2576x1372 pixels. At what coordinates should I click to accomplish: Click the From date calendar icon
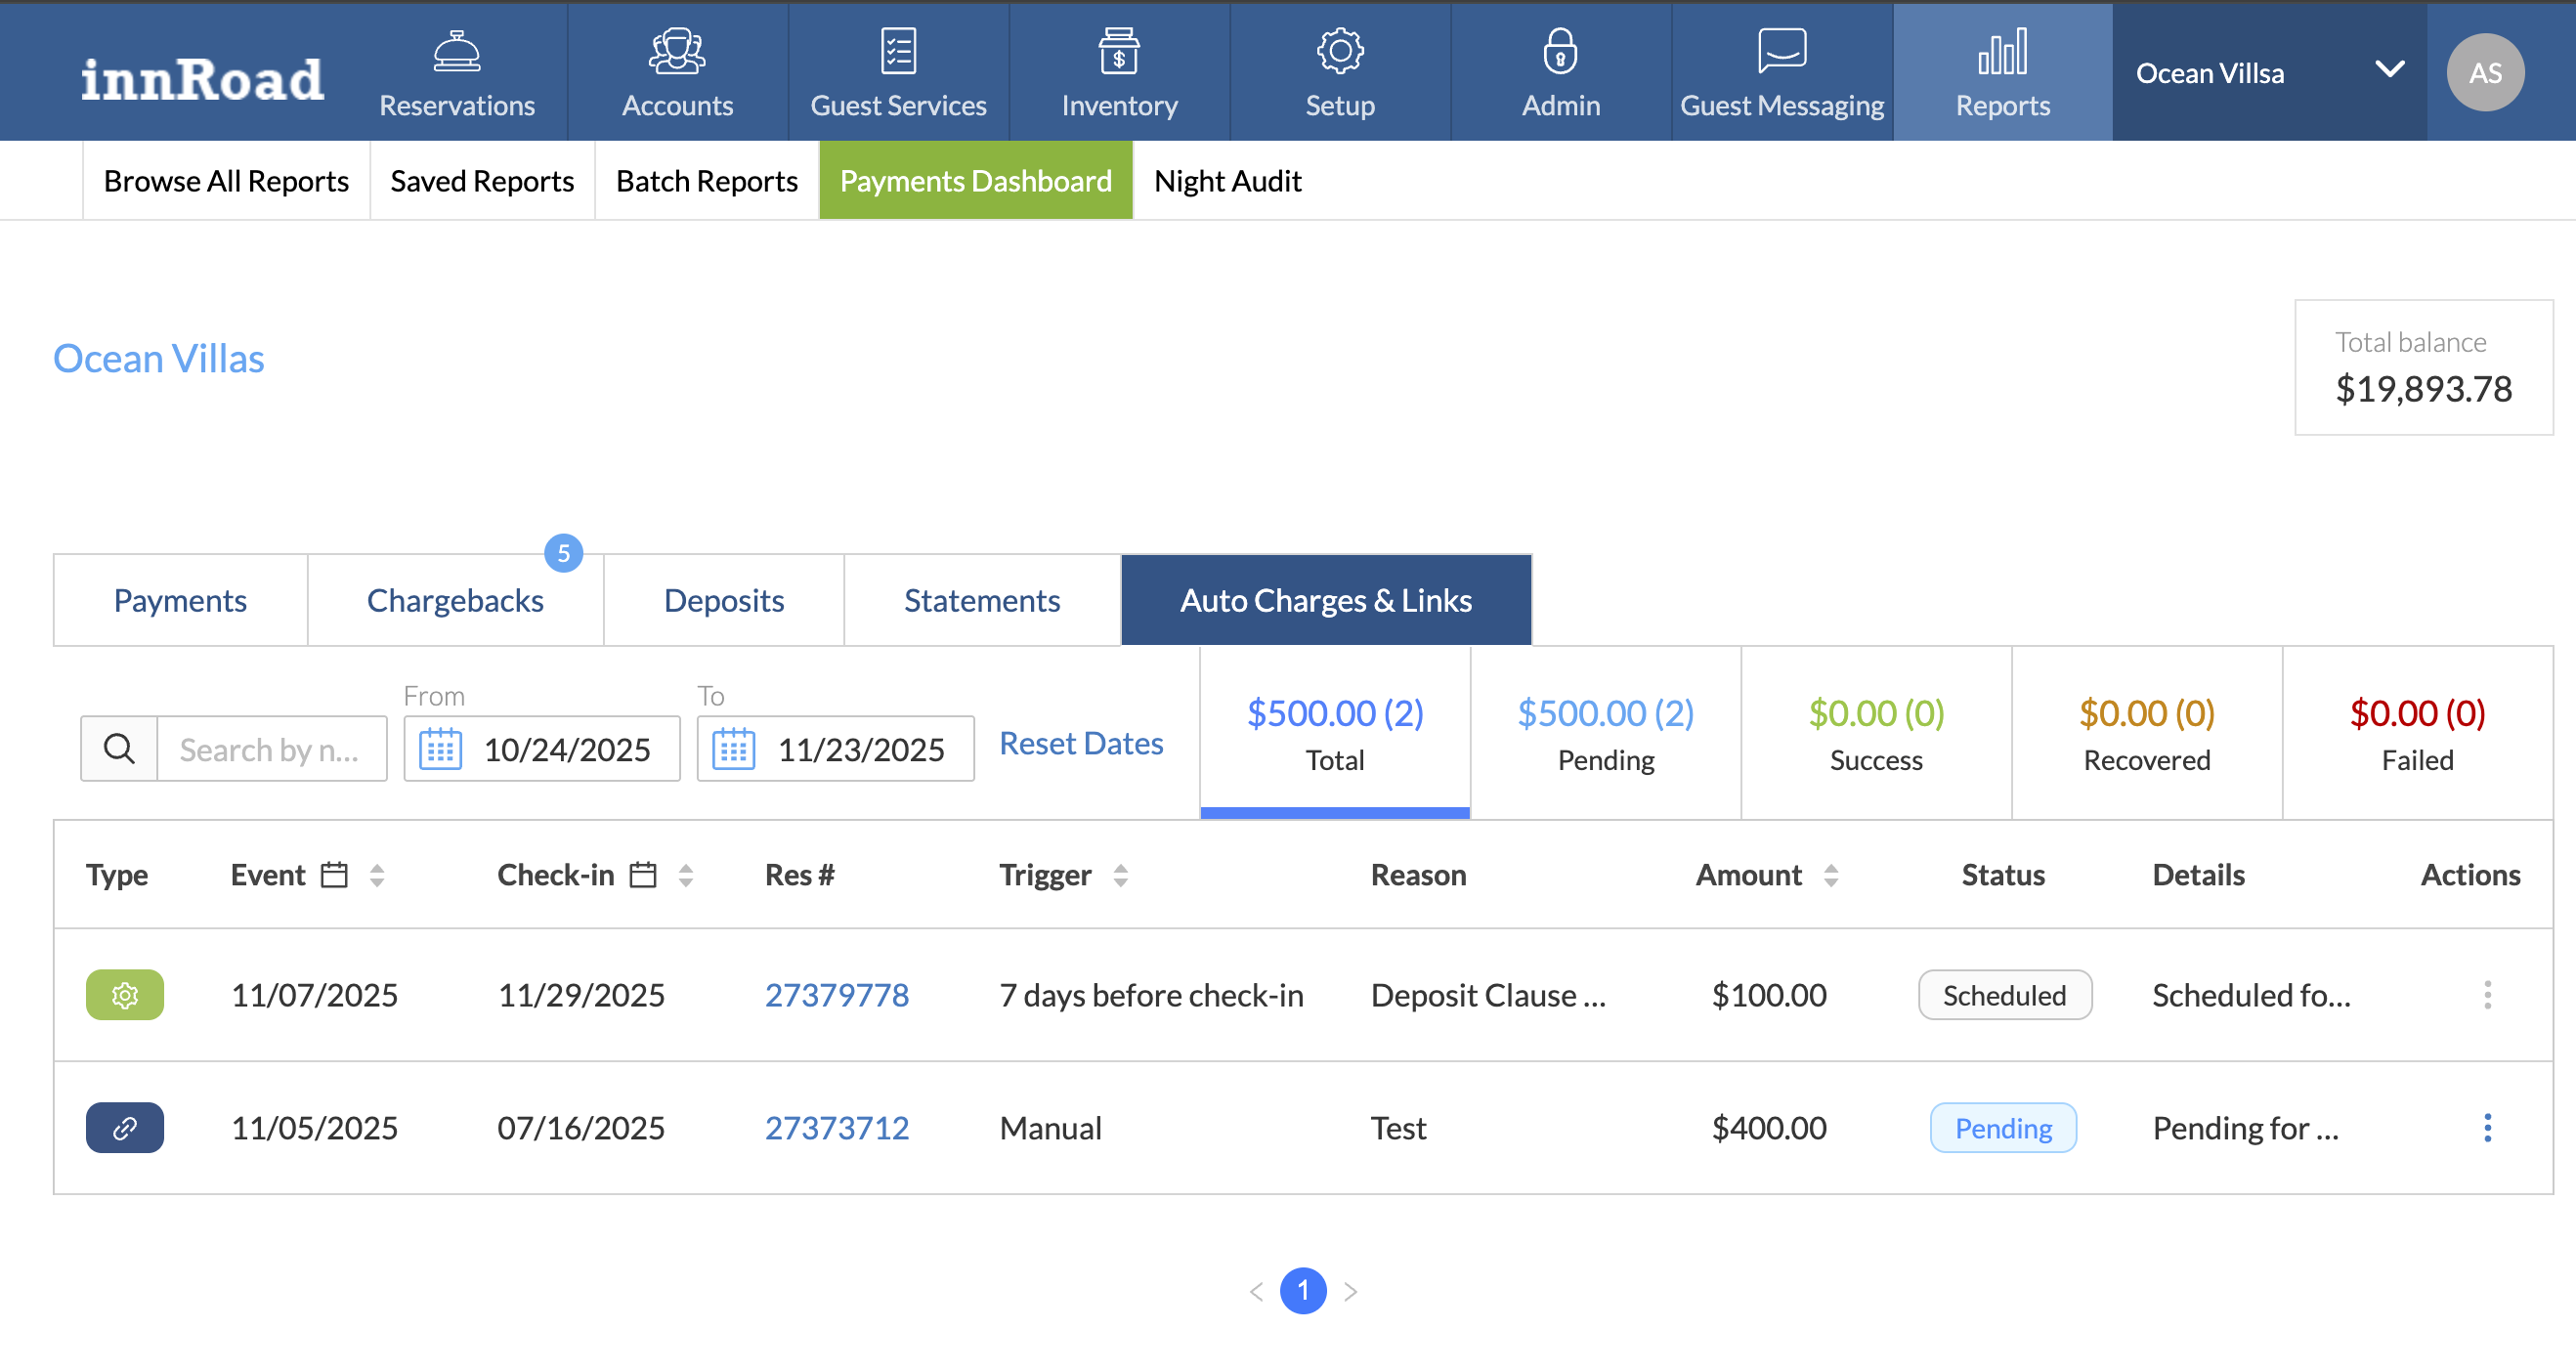pos(440,749)
